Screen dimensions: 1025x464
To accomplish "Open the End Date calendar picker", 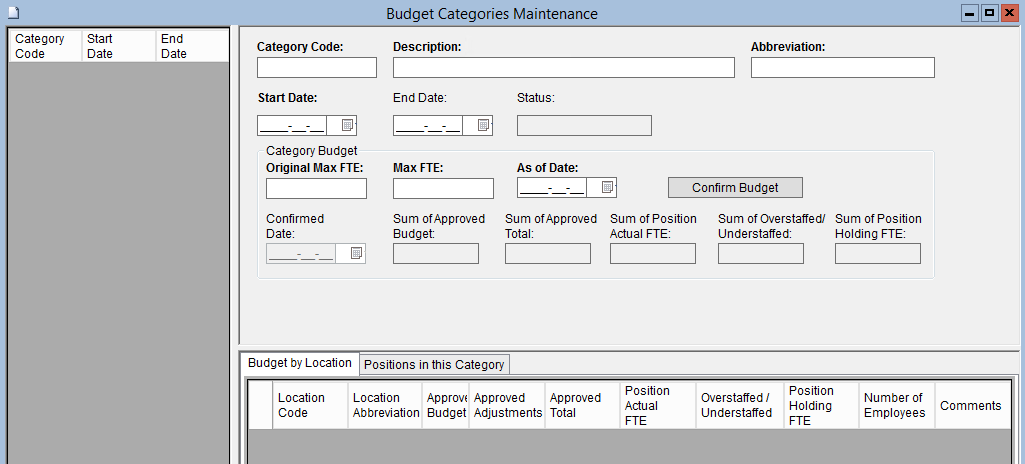I will [483, 125].
